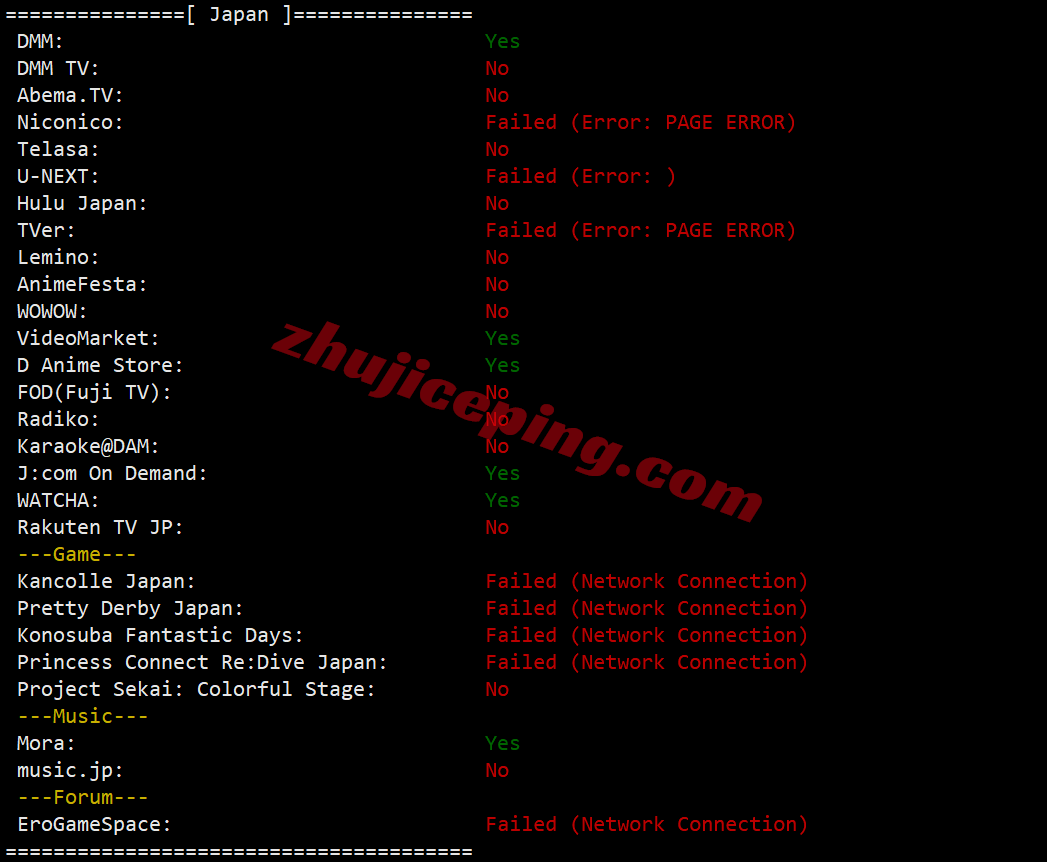Viewport: 1047px width, 862px height.
Task: Select the D Anime Store label
Action: [x=100, y=365]
